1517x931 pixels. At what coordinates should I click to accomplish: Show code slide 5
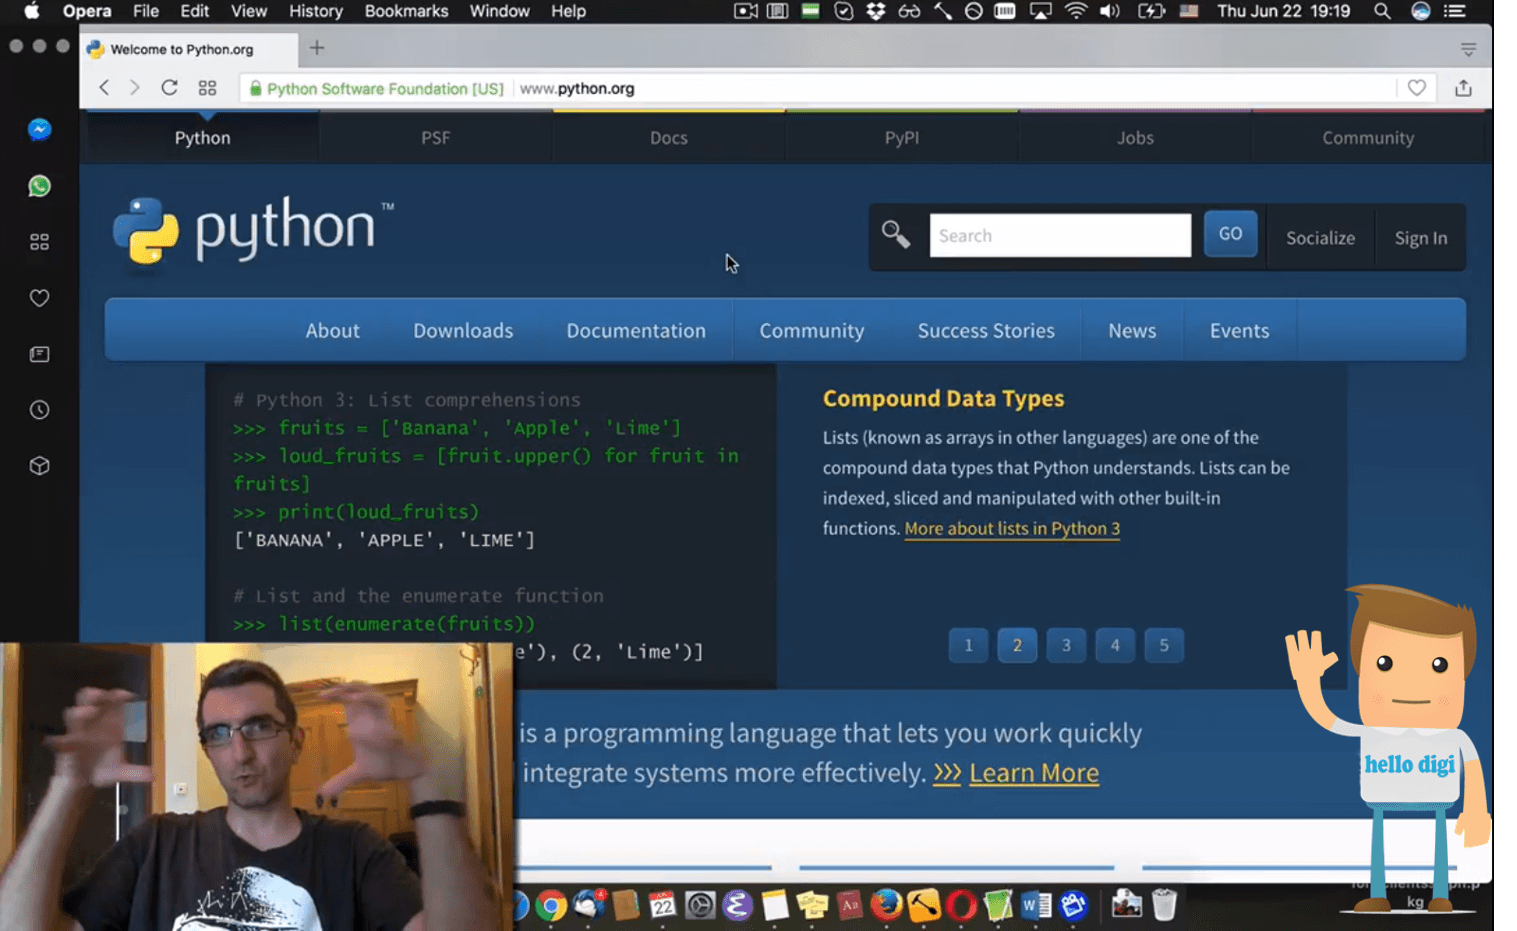tap(1164, 645)
